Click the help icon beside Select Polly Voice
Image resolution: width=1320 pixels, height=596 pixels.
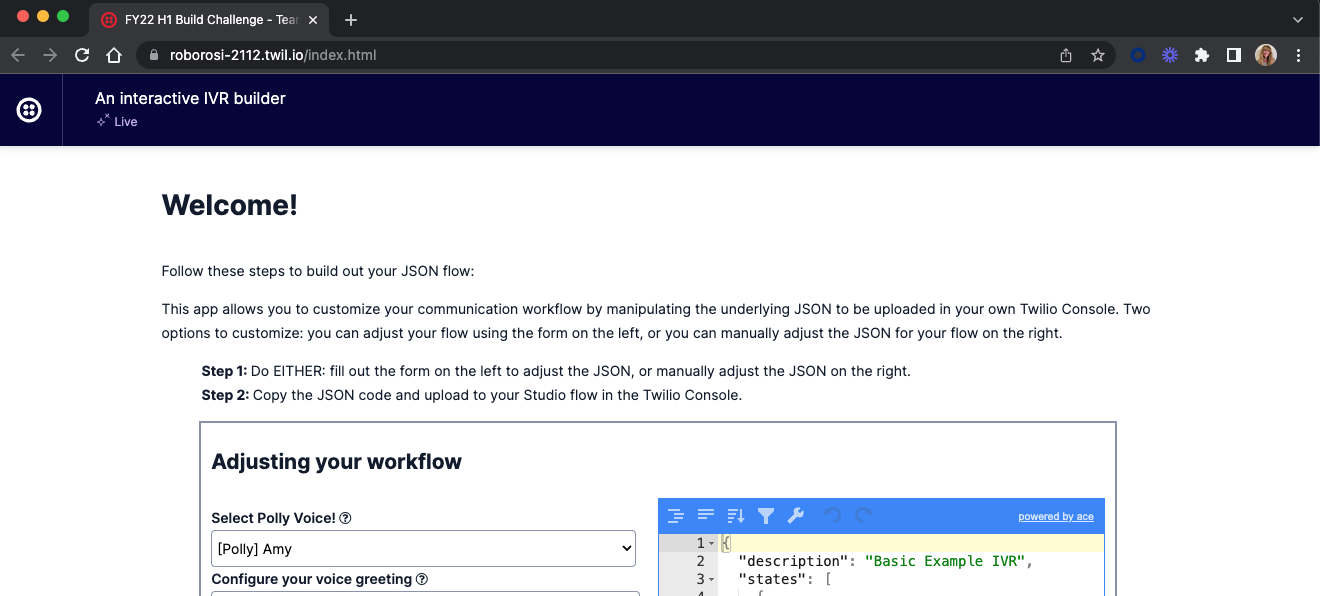click(345, 518)
